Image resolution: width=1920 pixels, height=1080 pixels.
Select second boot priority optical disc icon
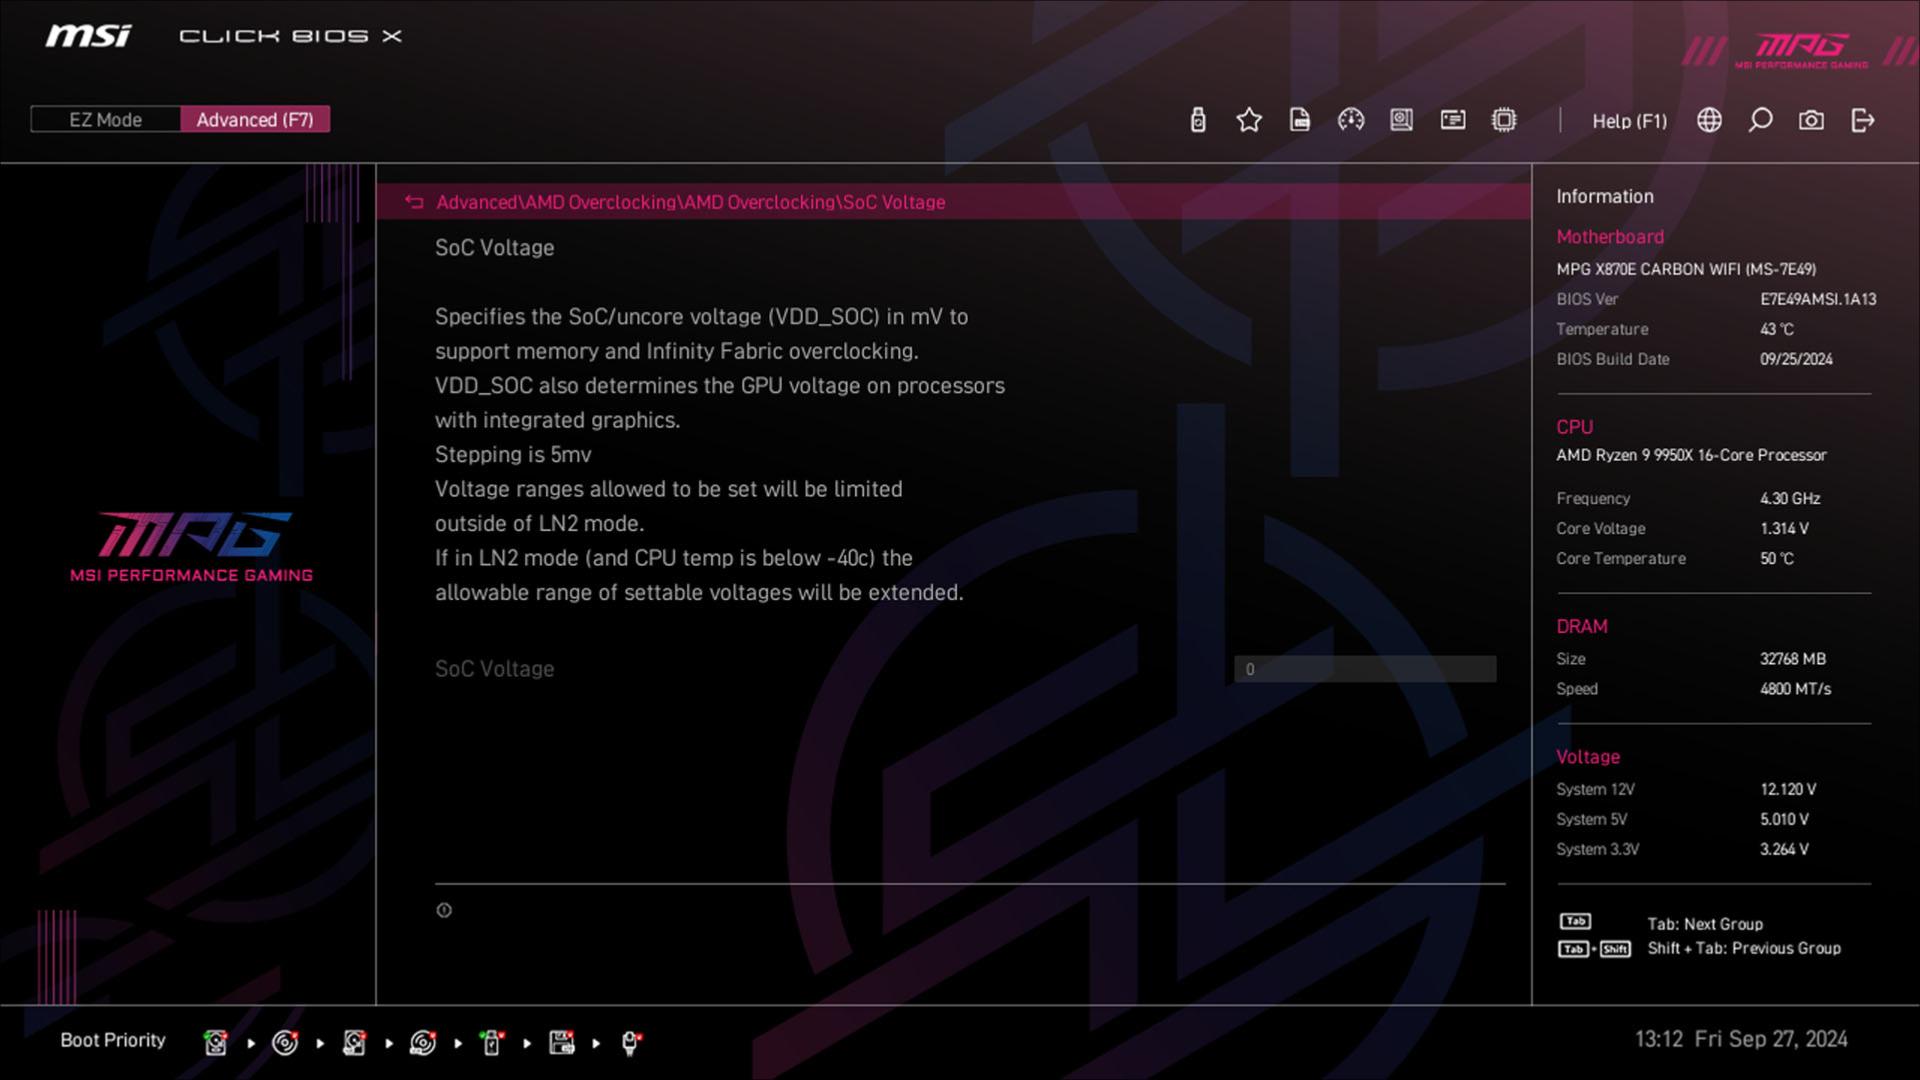(285, 1042)
